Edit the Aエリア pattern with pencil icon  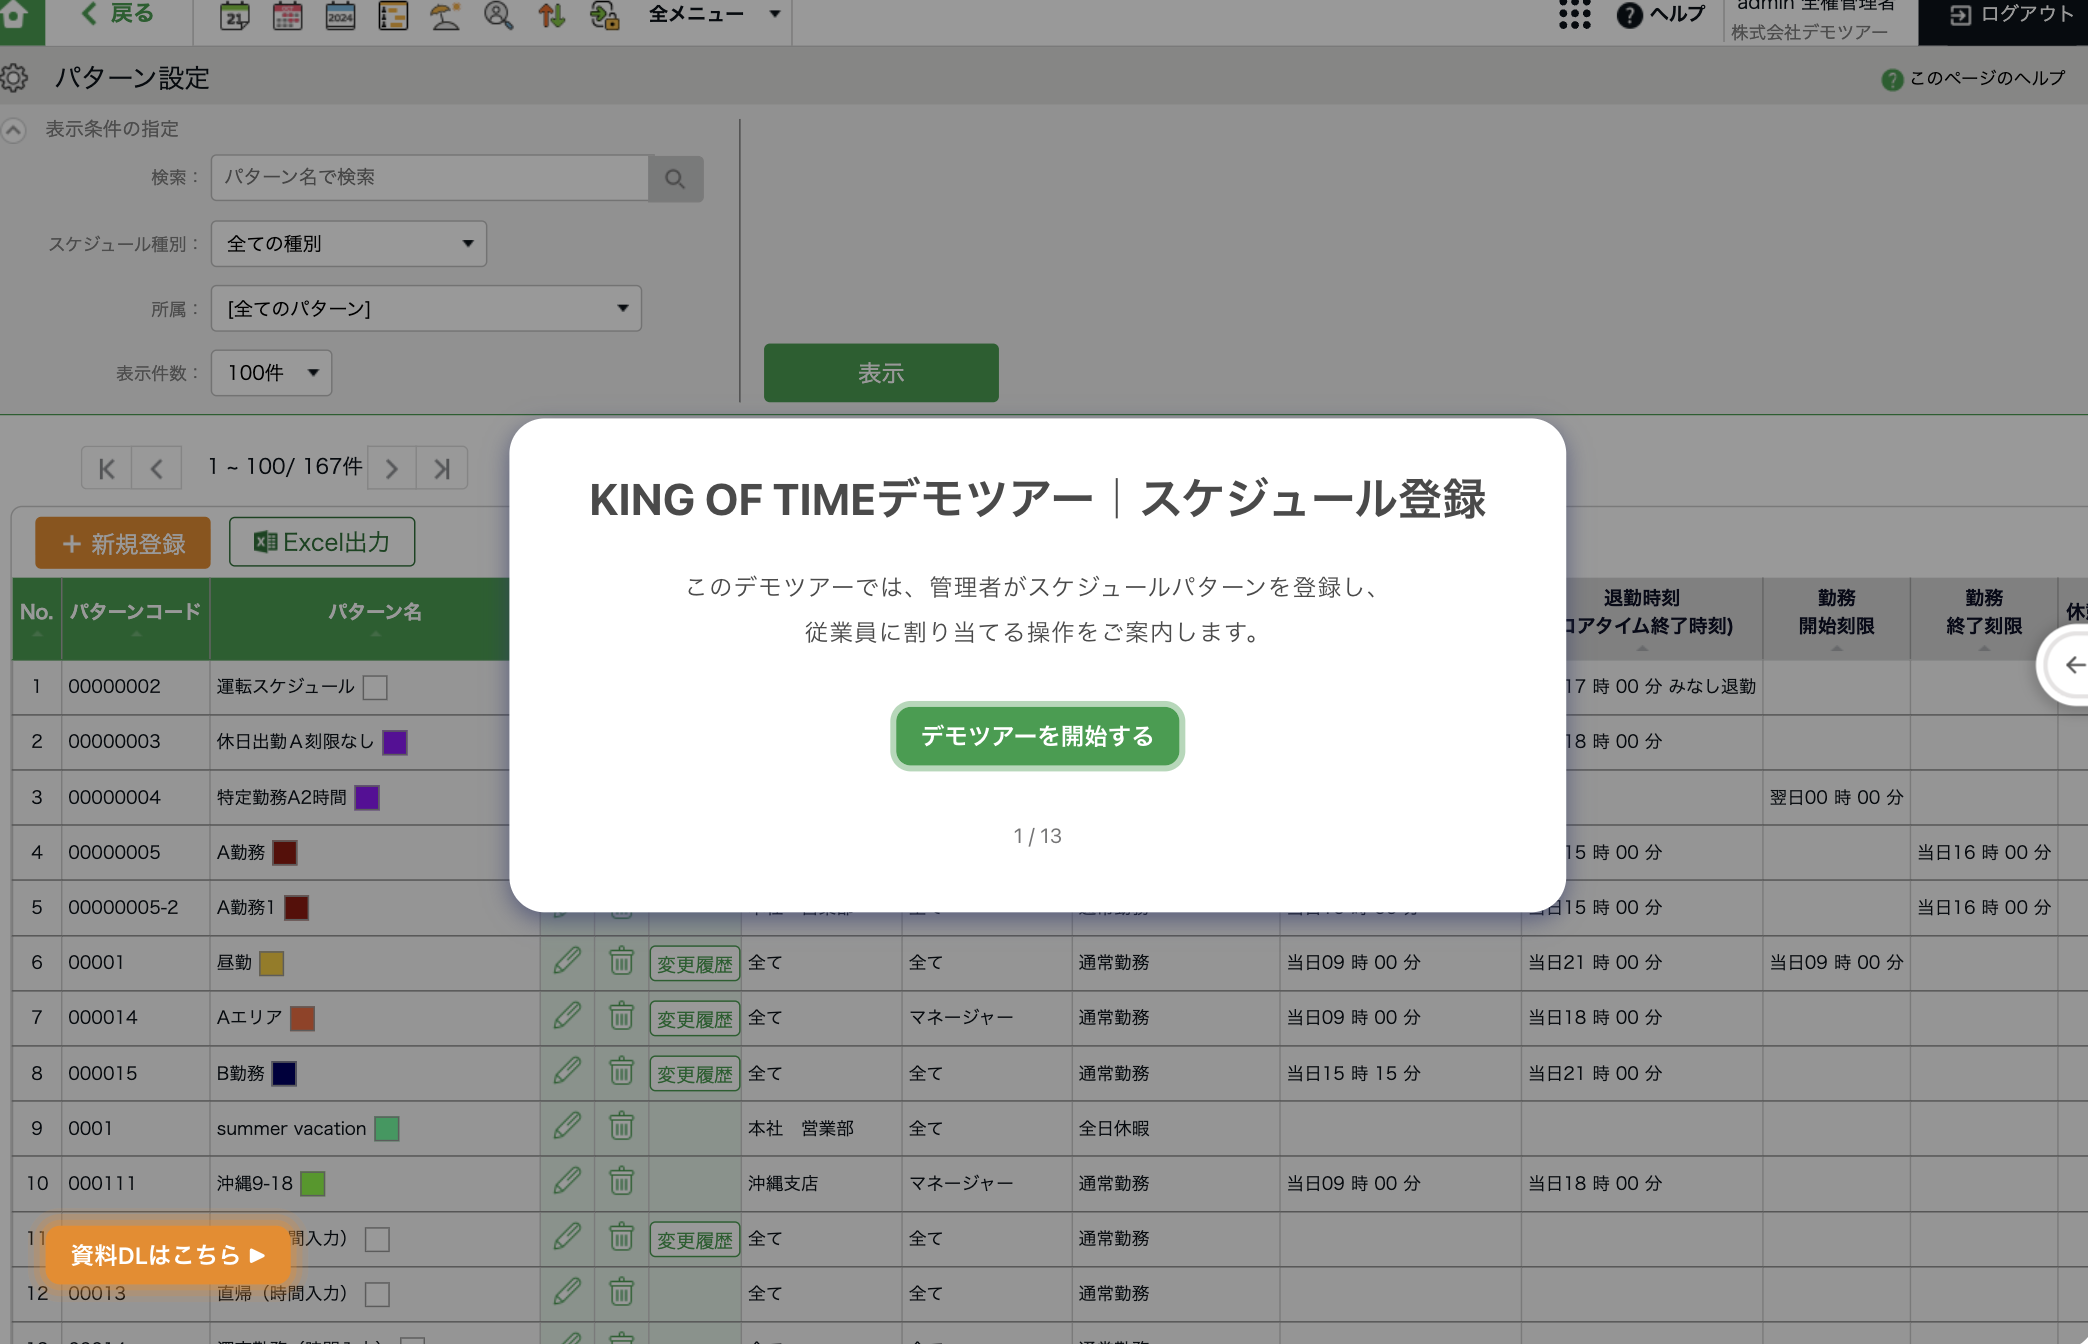(567, 1017)
